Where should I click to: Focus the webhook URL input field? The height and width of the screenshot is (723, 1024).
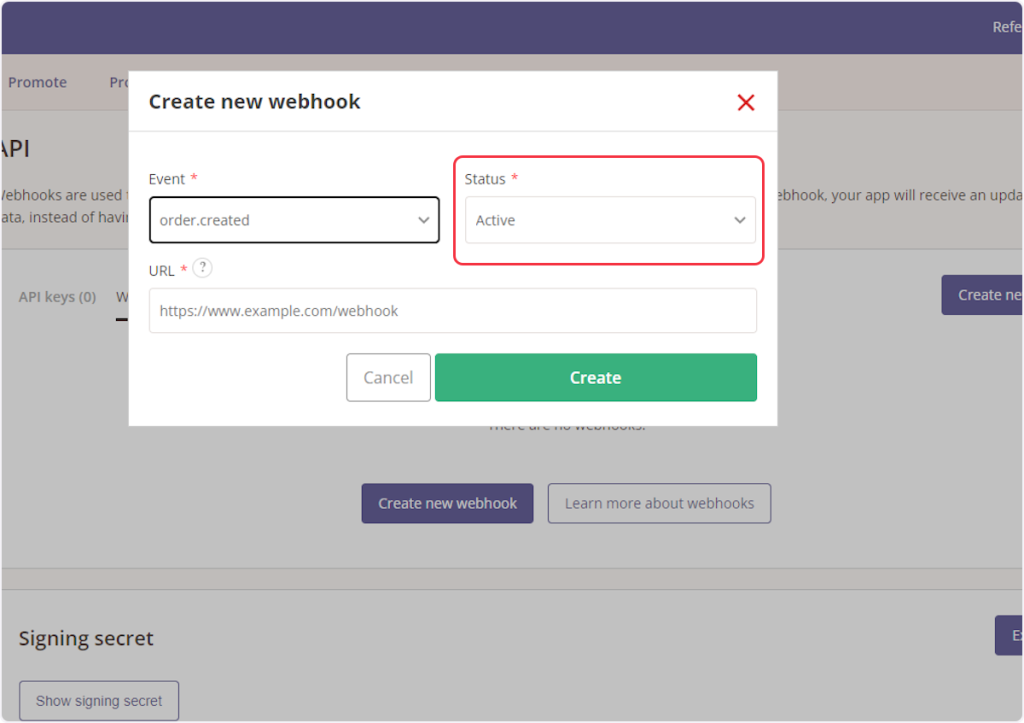coord(452,311)
